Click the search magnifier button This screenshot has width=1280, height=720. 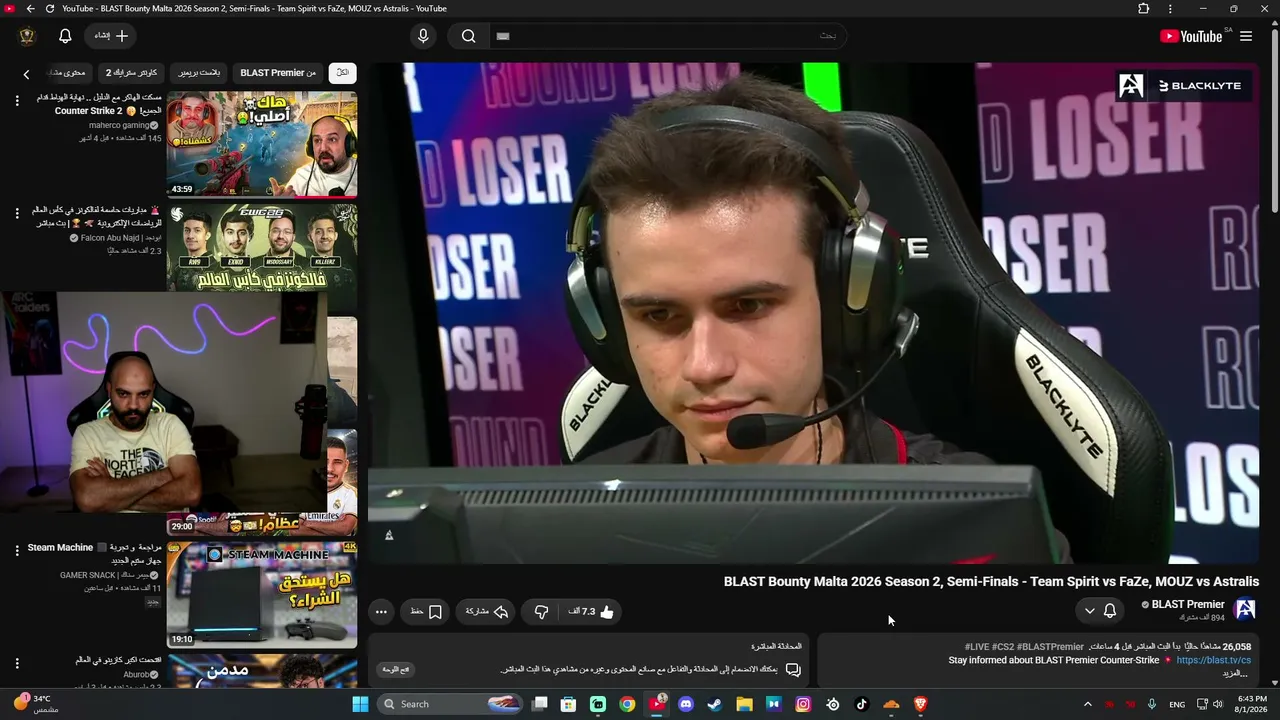468,36
